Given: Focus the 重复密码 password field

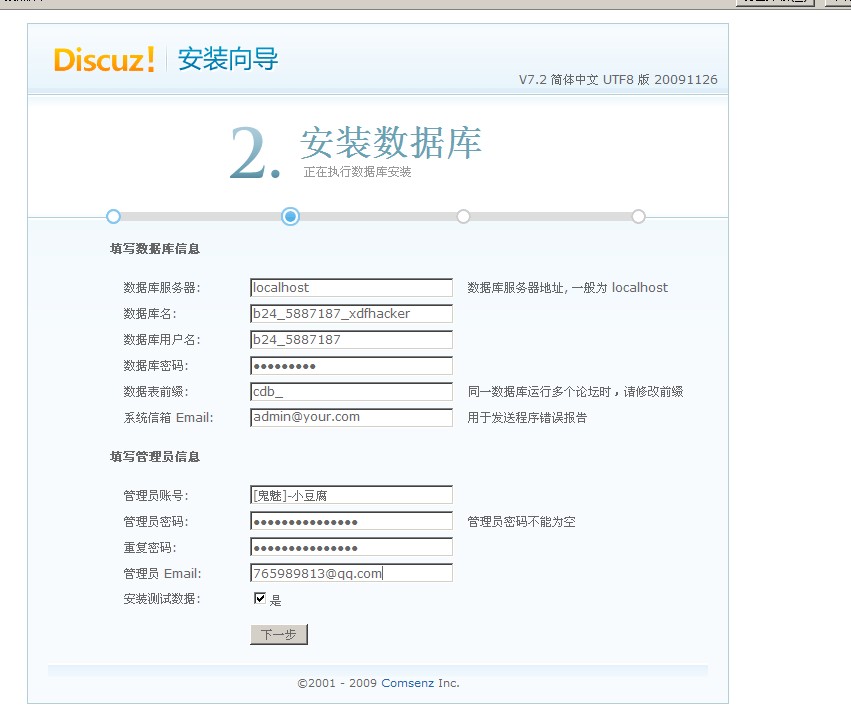Looking at the screenshot, I should pos(351,547).
